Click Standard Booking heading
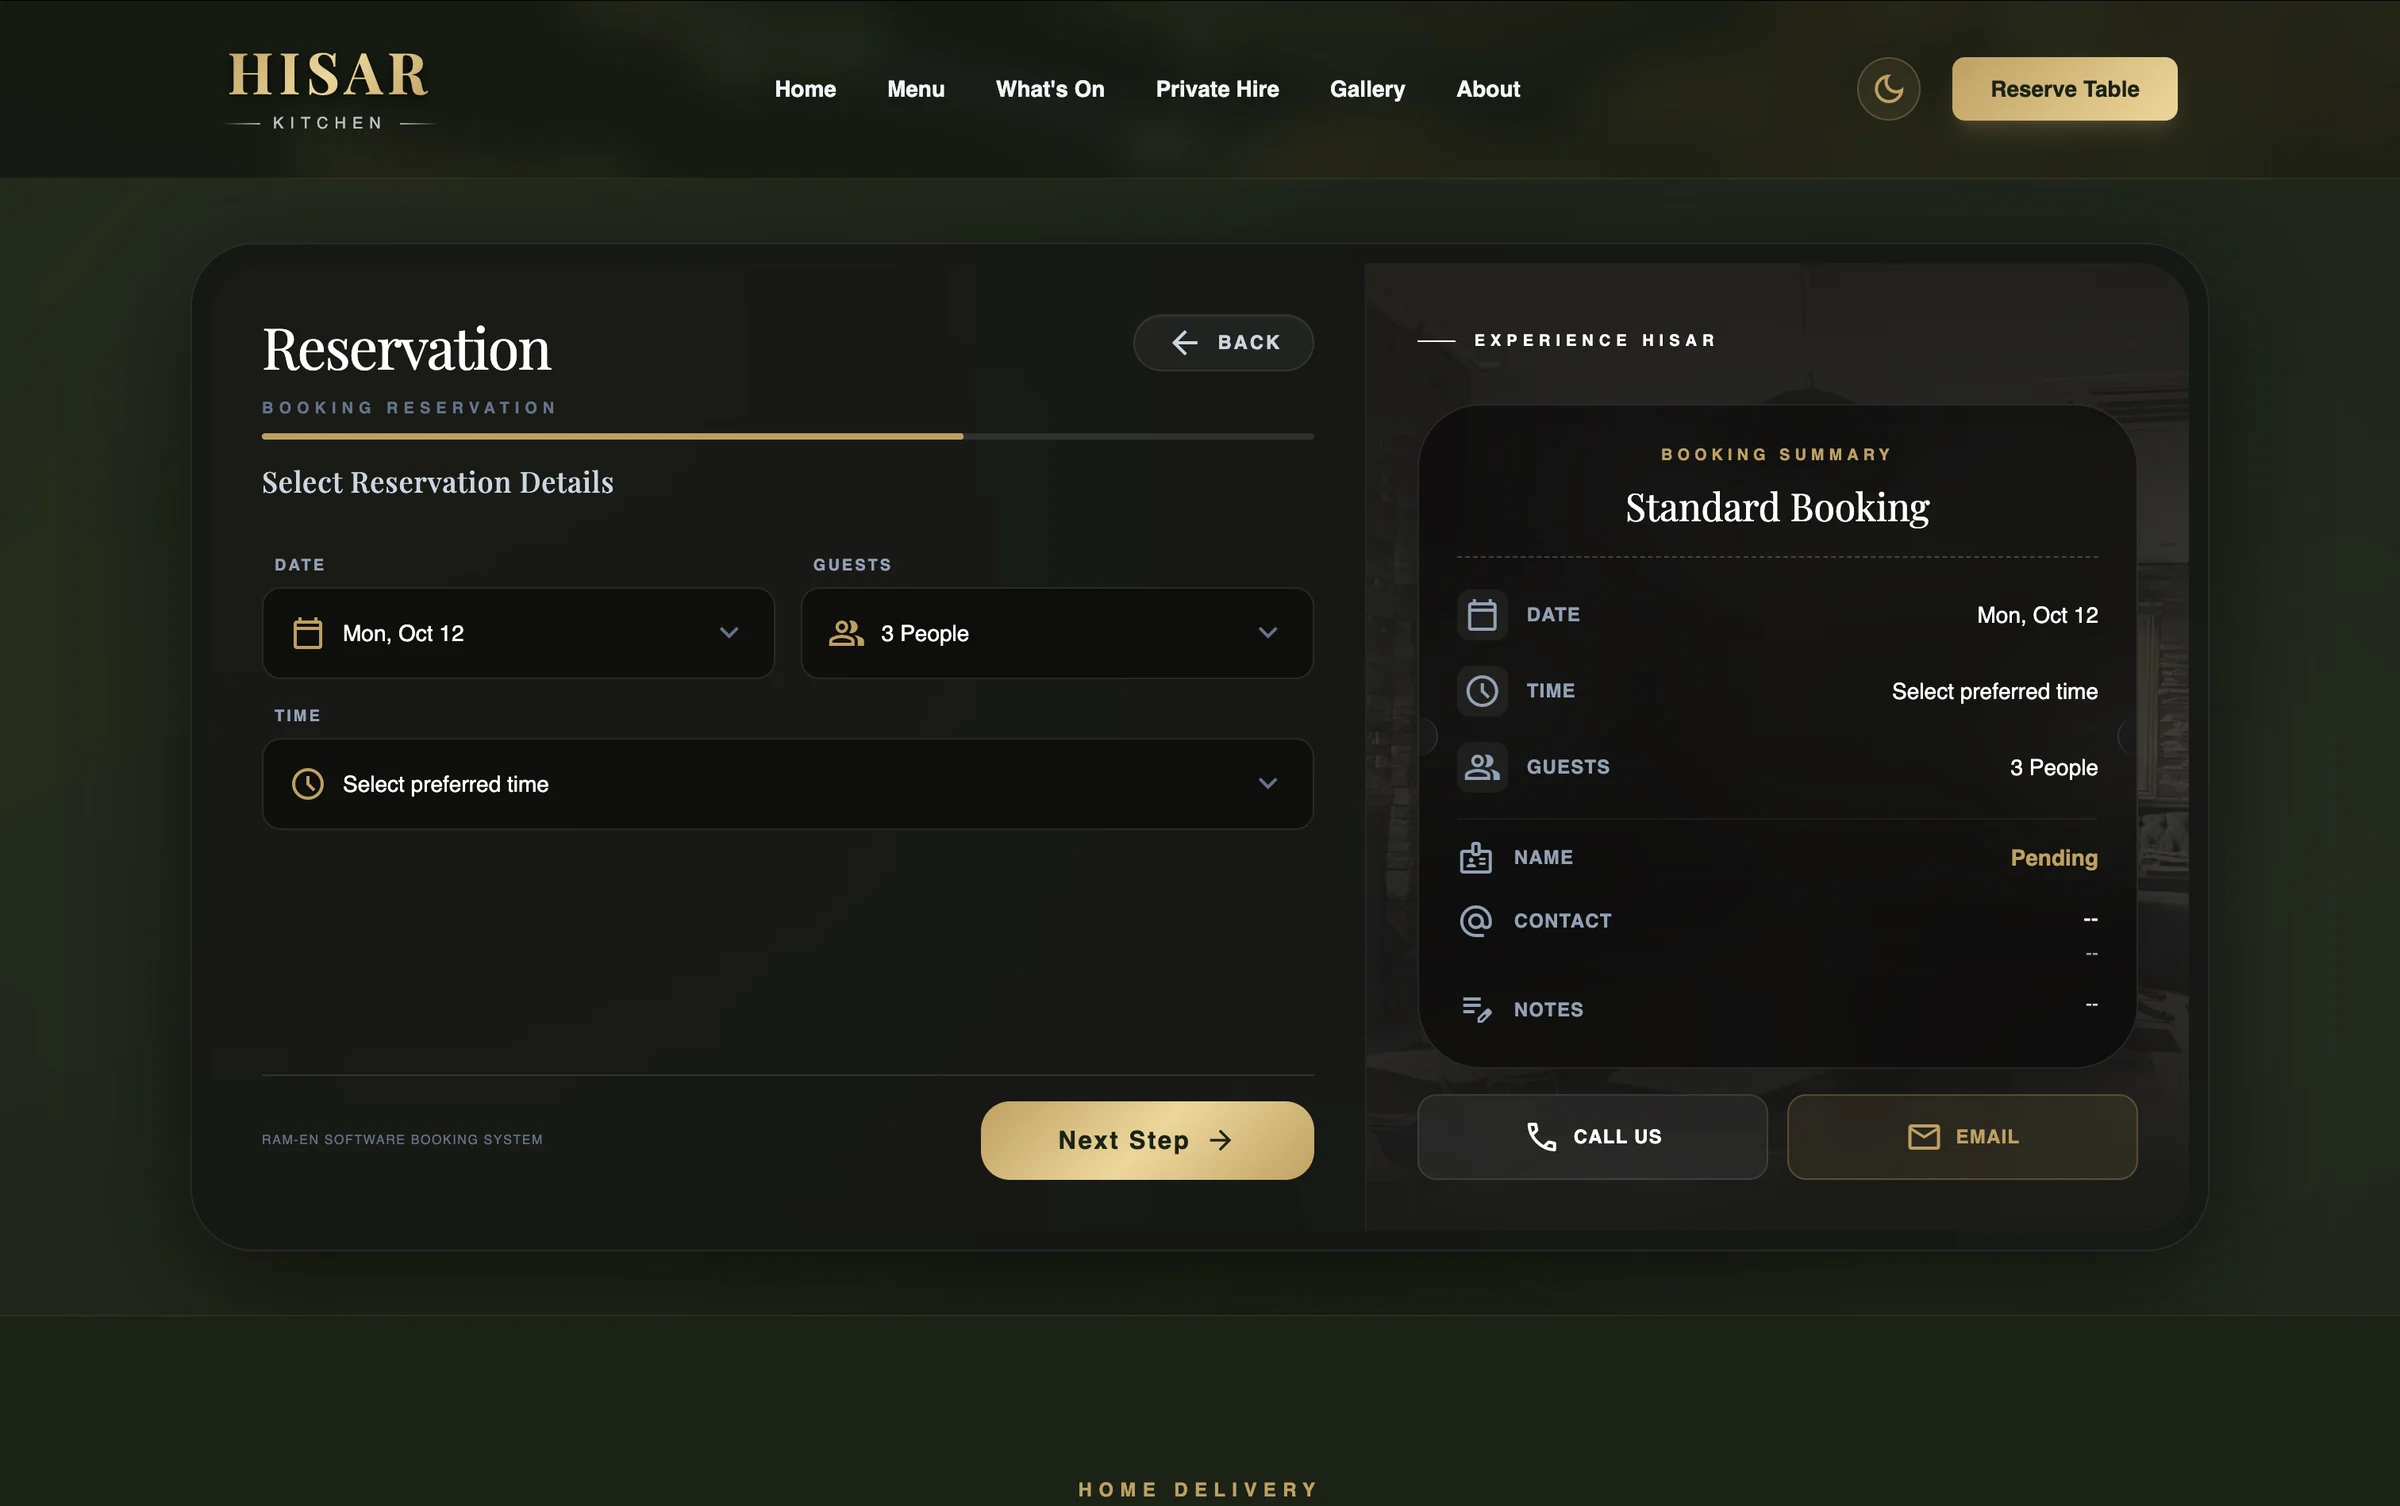 point(1777,508)
